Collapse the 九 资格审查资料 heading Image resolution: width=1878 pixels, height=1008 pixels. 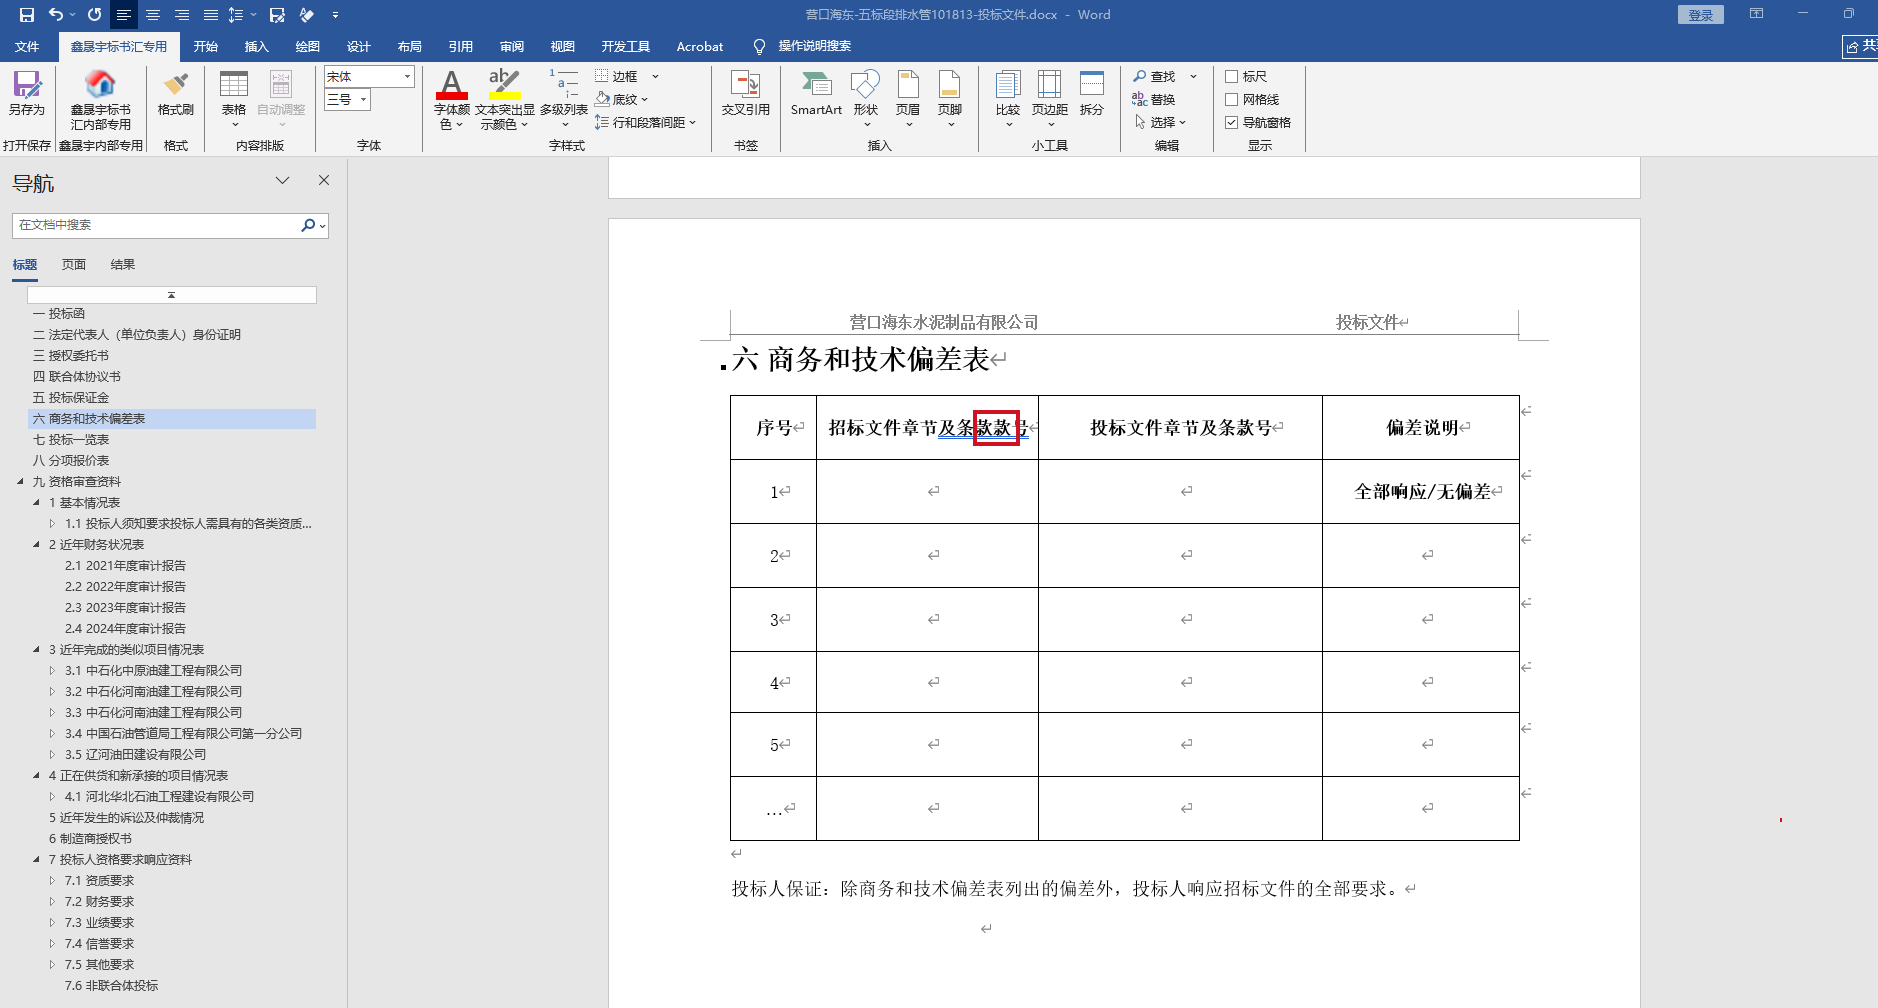click(x=20, y=481)
